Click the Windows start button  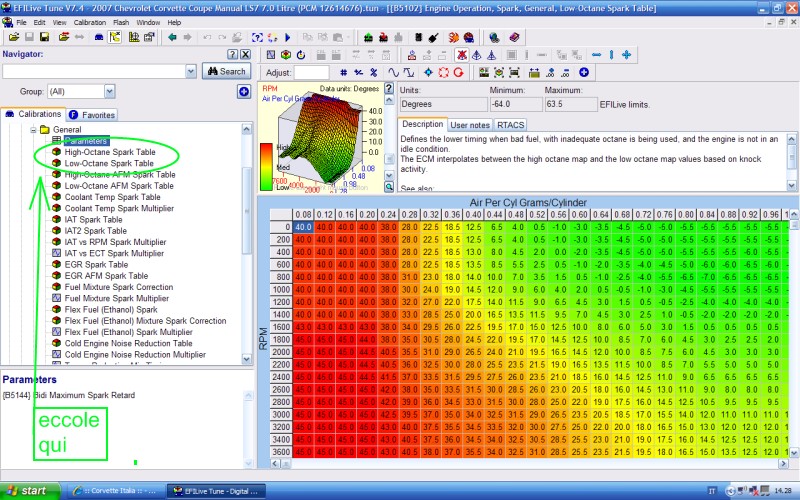point(29,491)
